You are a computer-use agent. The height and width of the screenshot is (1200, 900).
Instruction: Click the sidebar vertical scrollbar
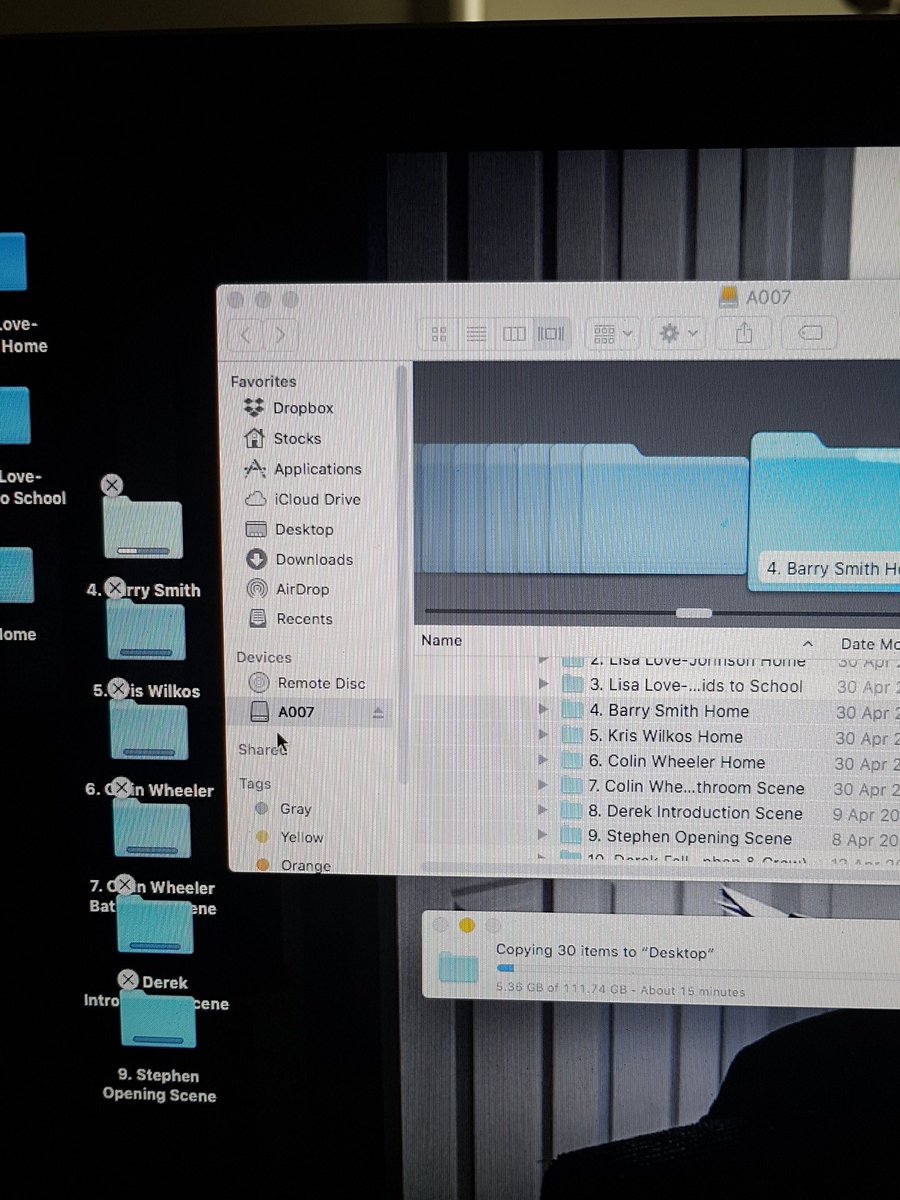click(x=402, y=575)
